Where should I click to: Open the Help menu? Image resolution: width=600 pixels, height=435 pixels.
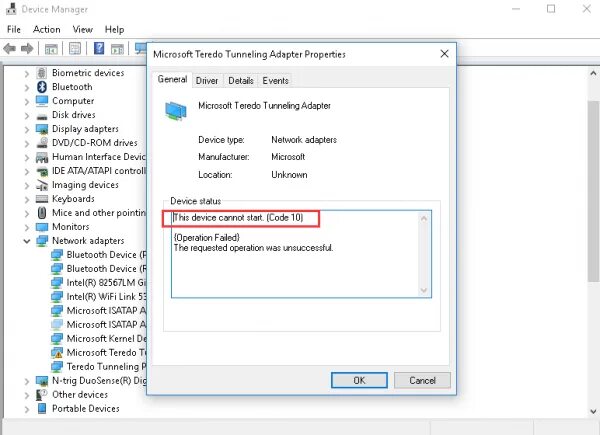point(114,29)
